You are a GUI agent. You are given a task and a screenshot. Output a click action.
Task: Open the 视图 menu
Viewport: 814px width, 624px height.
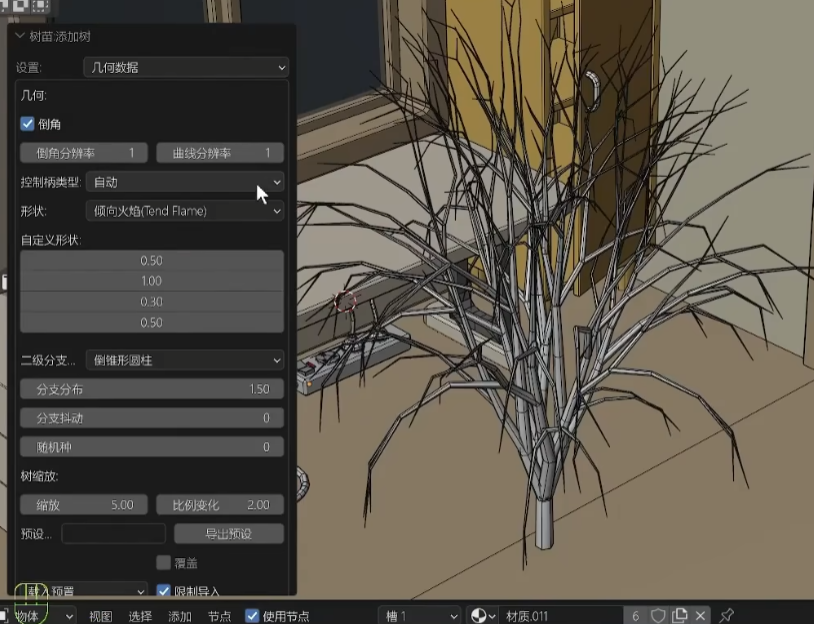100,616
